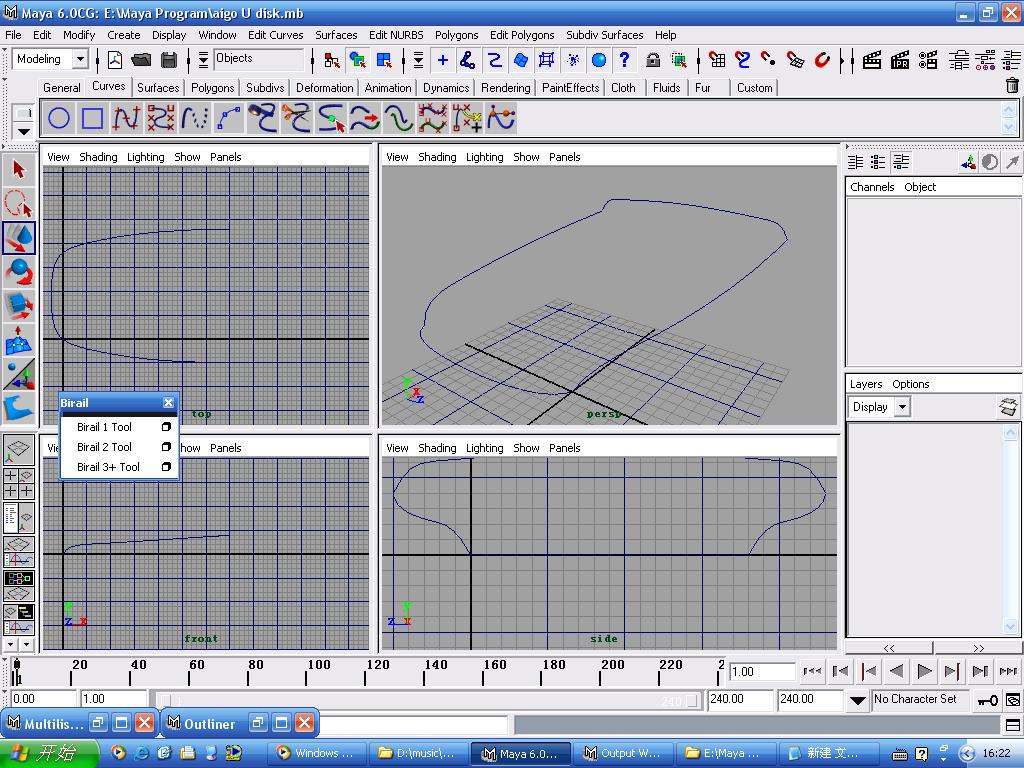Switch to the single perspective layout icon
This screenshot has height=768, width=1024.
[18, 449]
